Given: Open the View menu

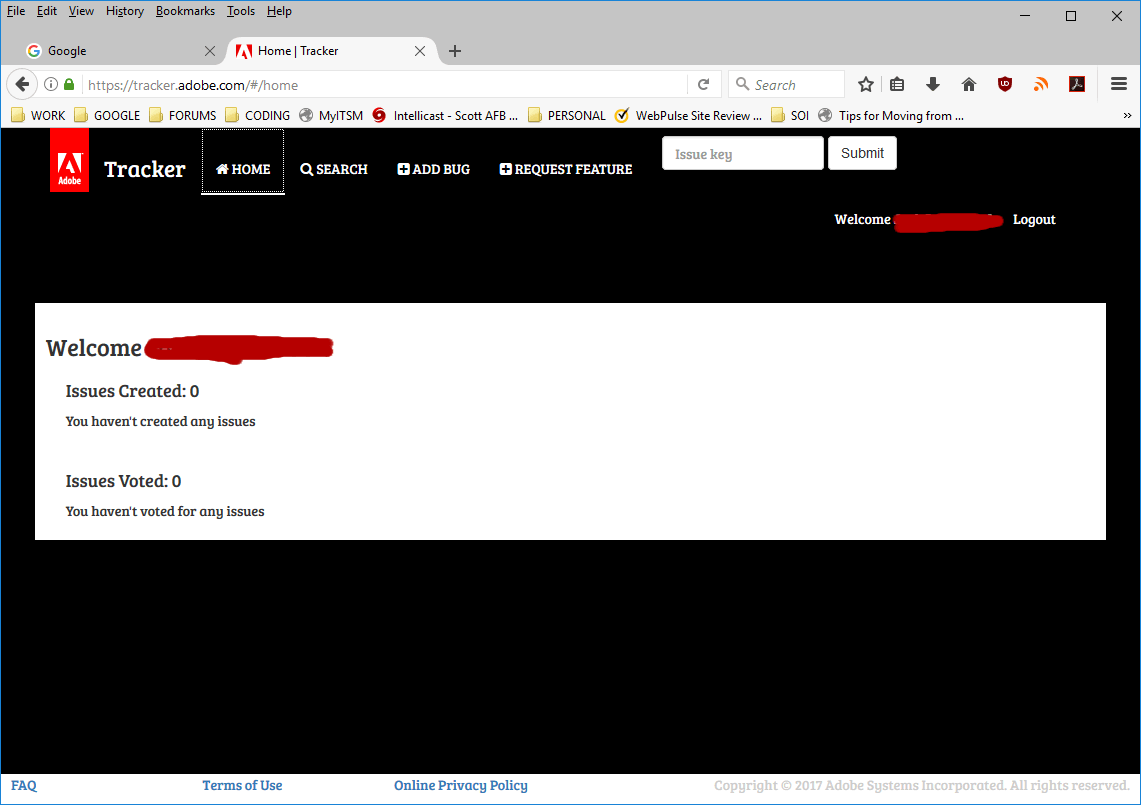Looking at the screenshot, I should coord(82,11).
